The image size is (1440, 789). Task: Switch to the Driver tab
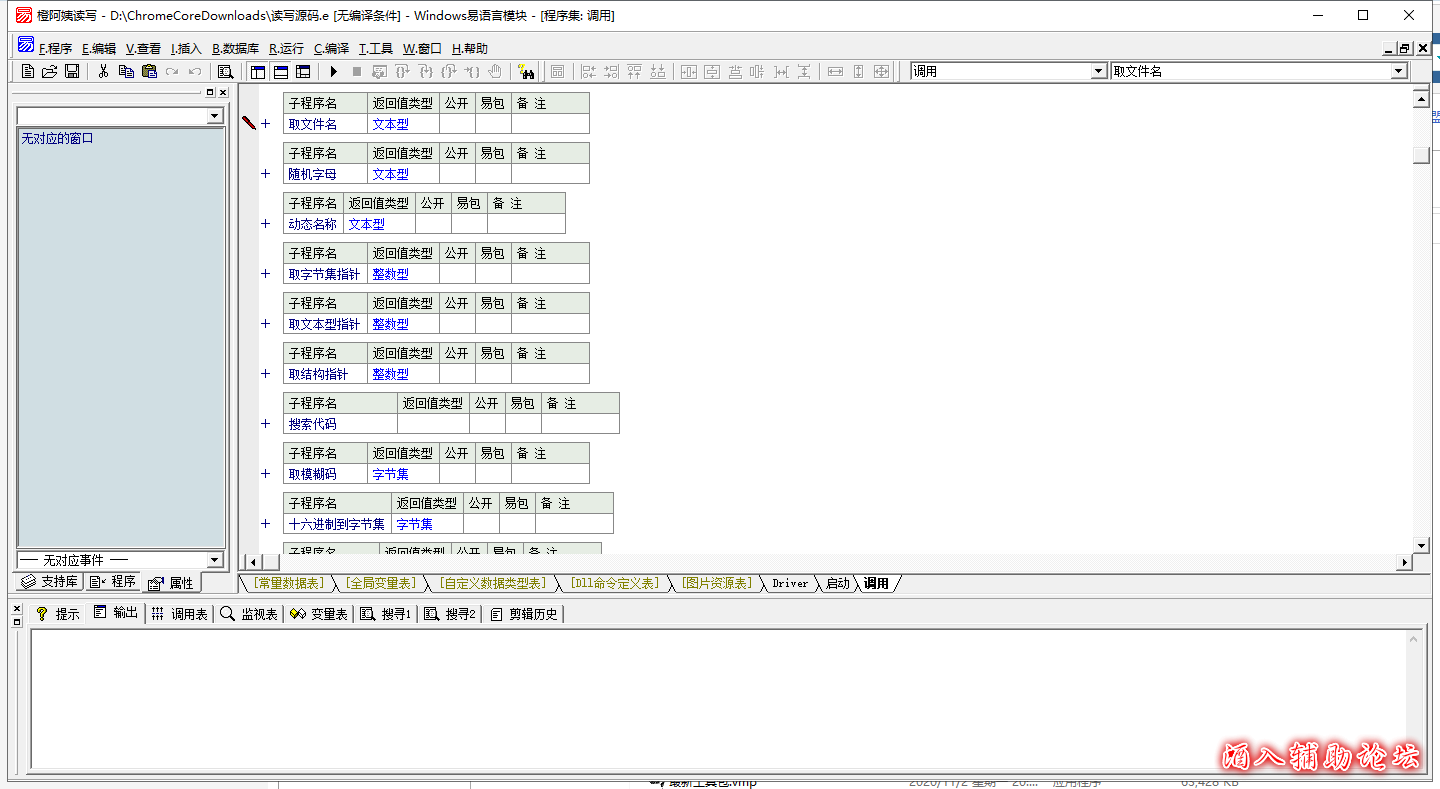789,583
